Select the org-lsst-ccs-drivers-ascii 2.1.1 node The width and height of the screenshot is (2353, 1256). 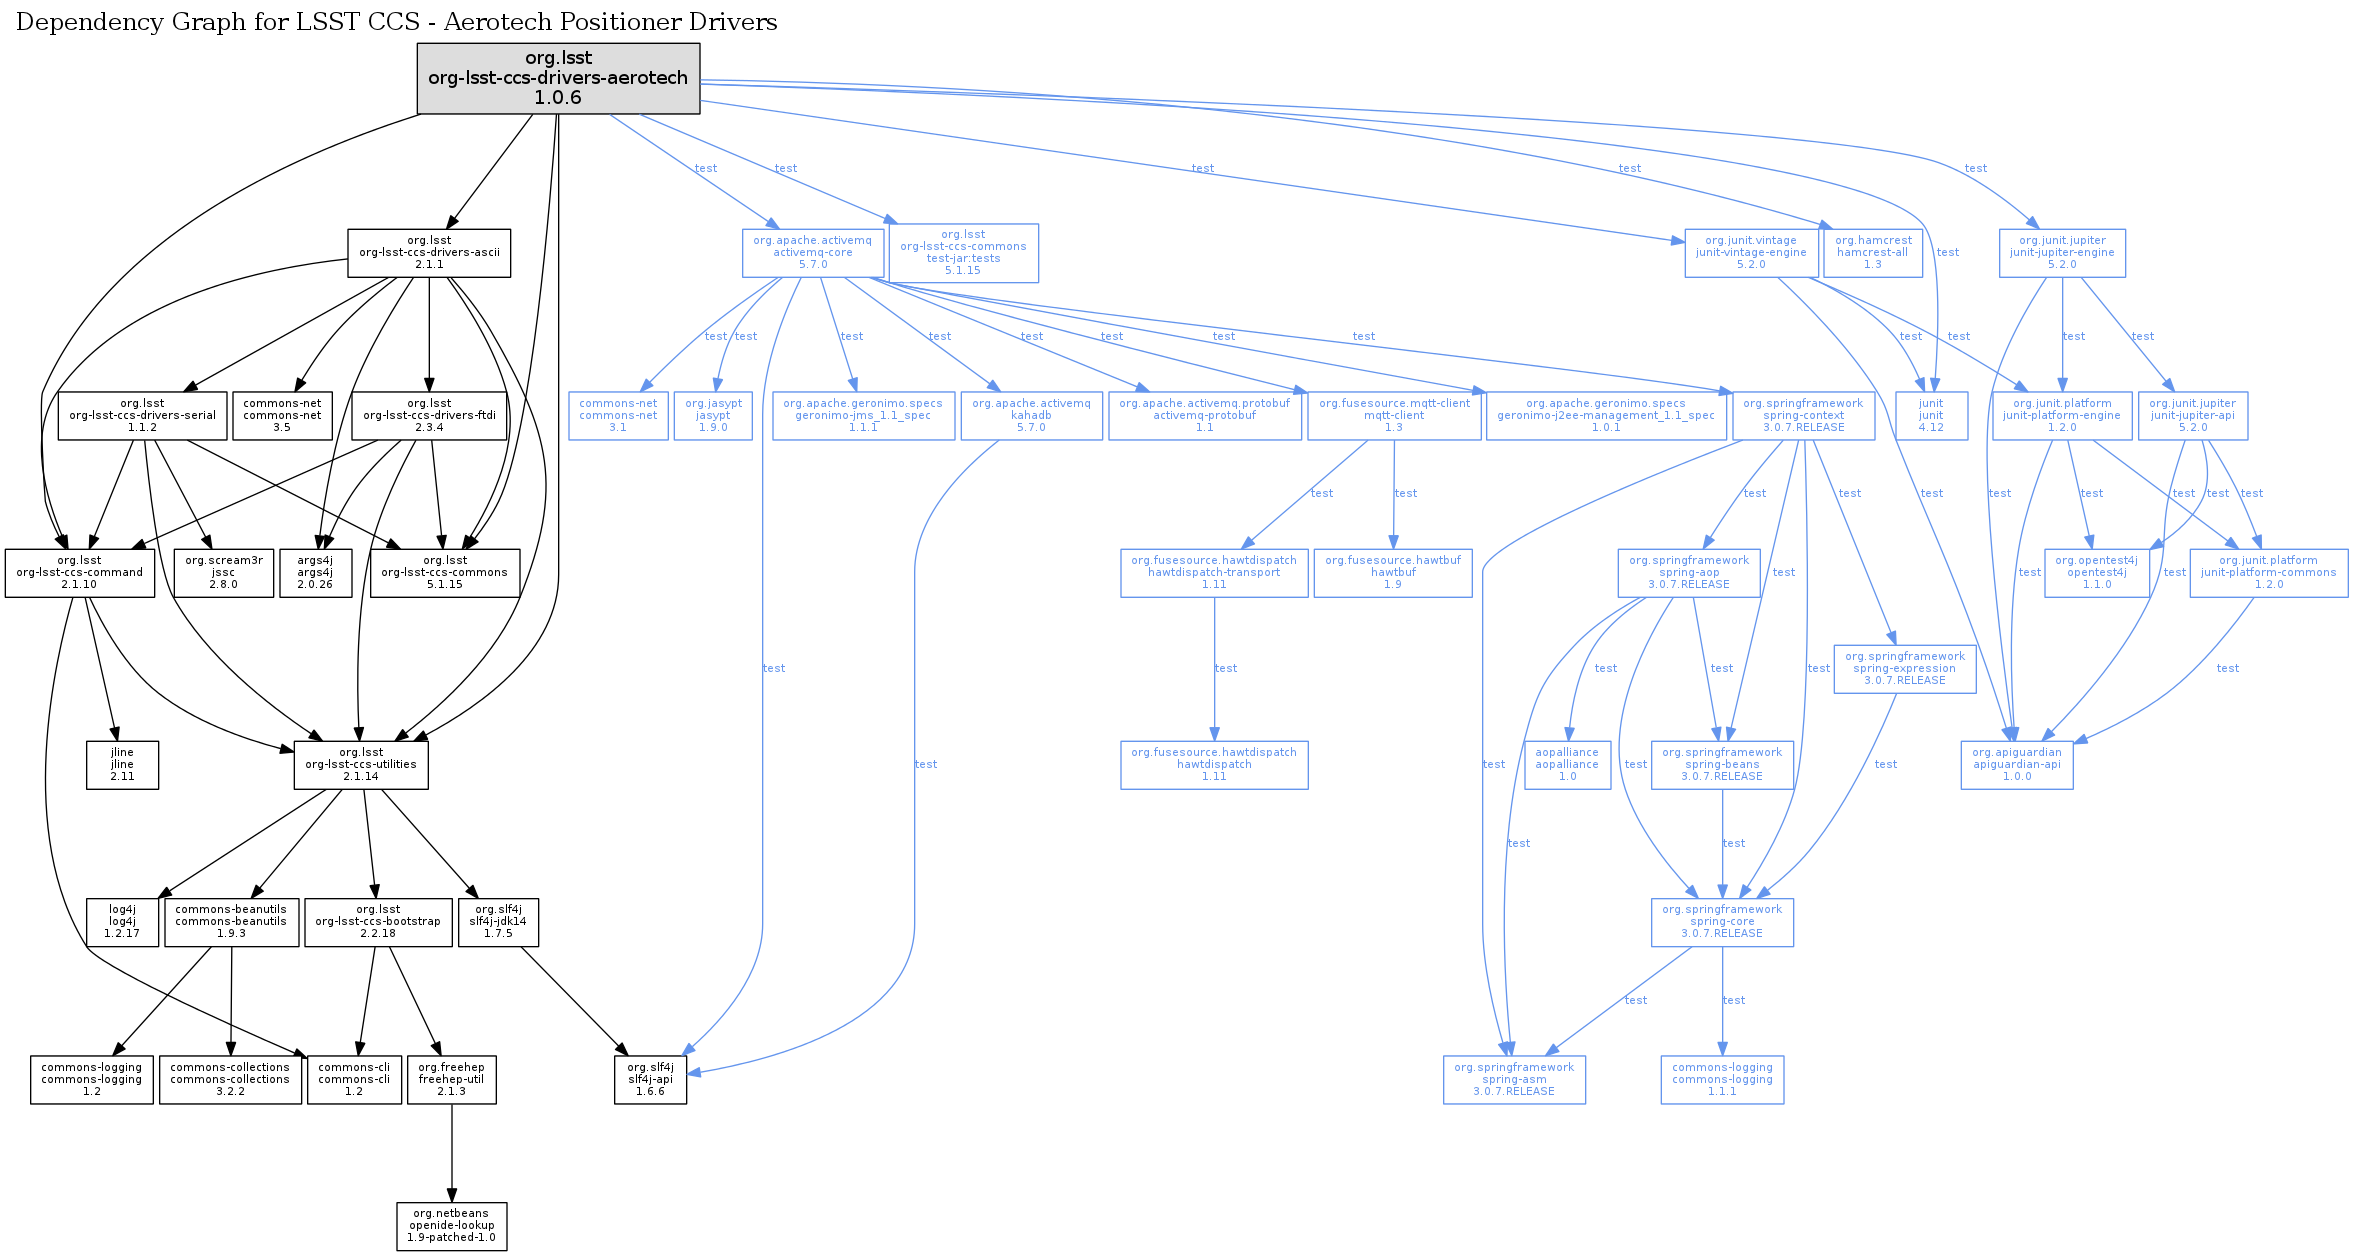[429, 253]
